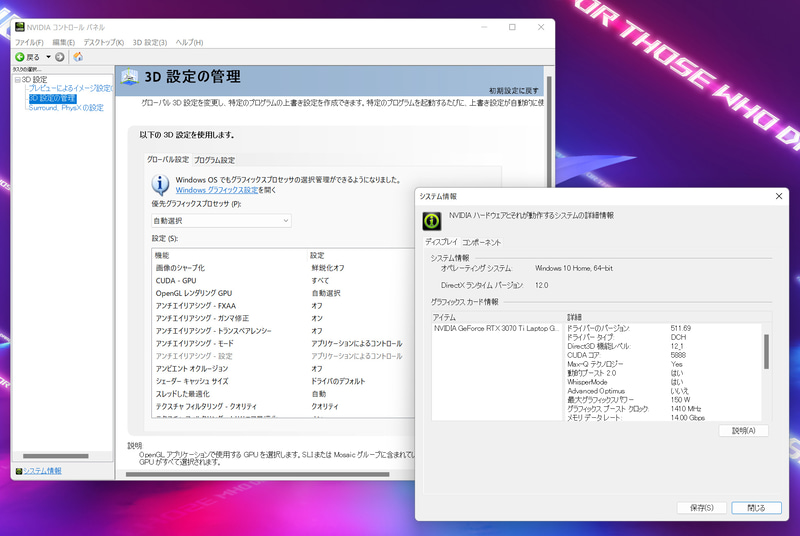The width and height of the screenshot is (800, 536).
Task: Collapse the 3D 設定 tree node
Action: point(18,80)
